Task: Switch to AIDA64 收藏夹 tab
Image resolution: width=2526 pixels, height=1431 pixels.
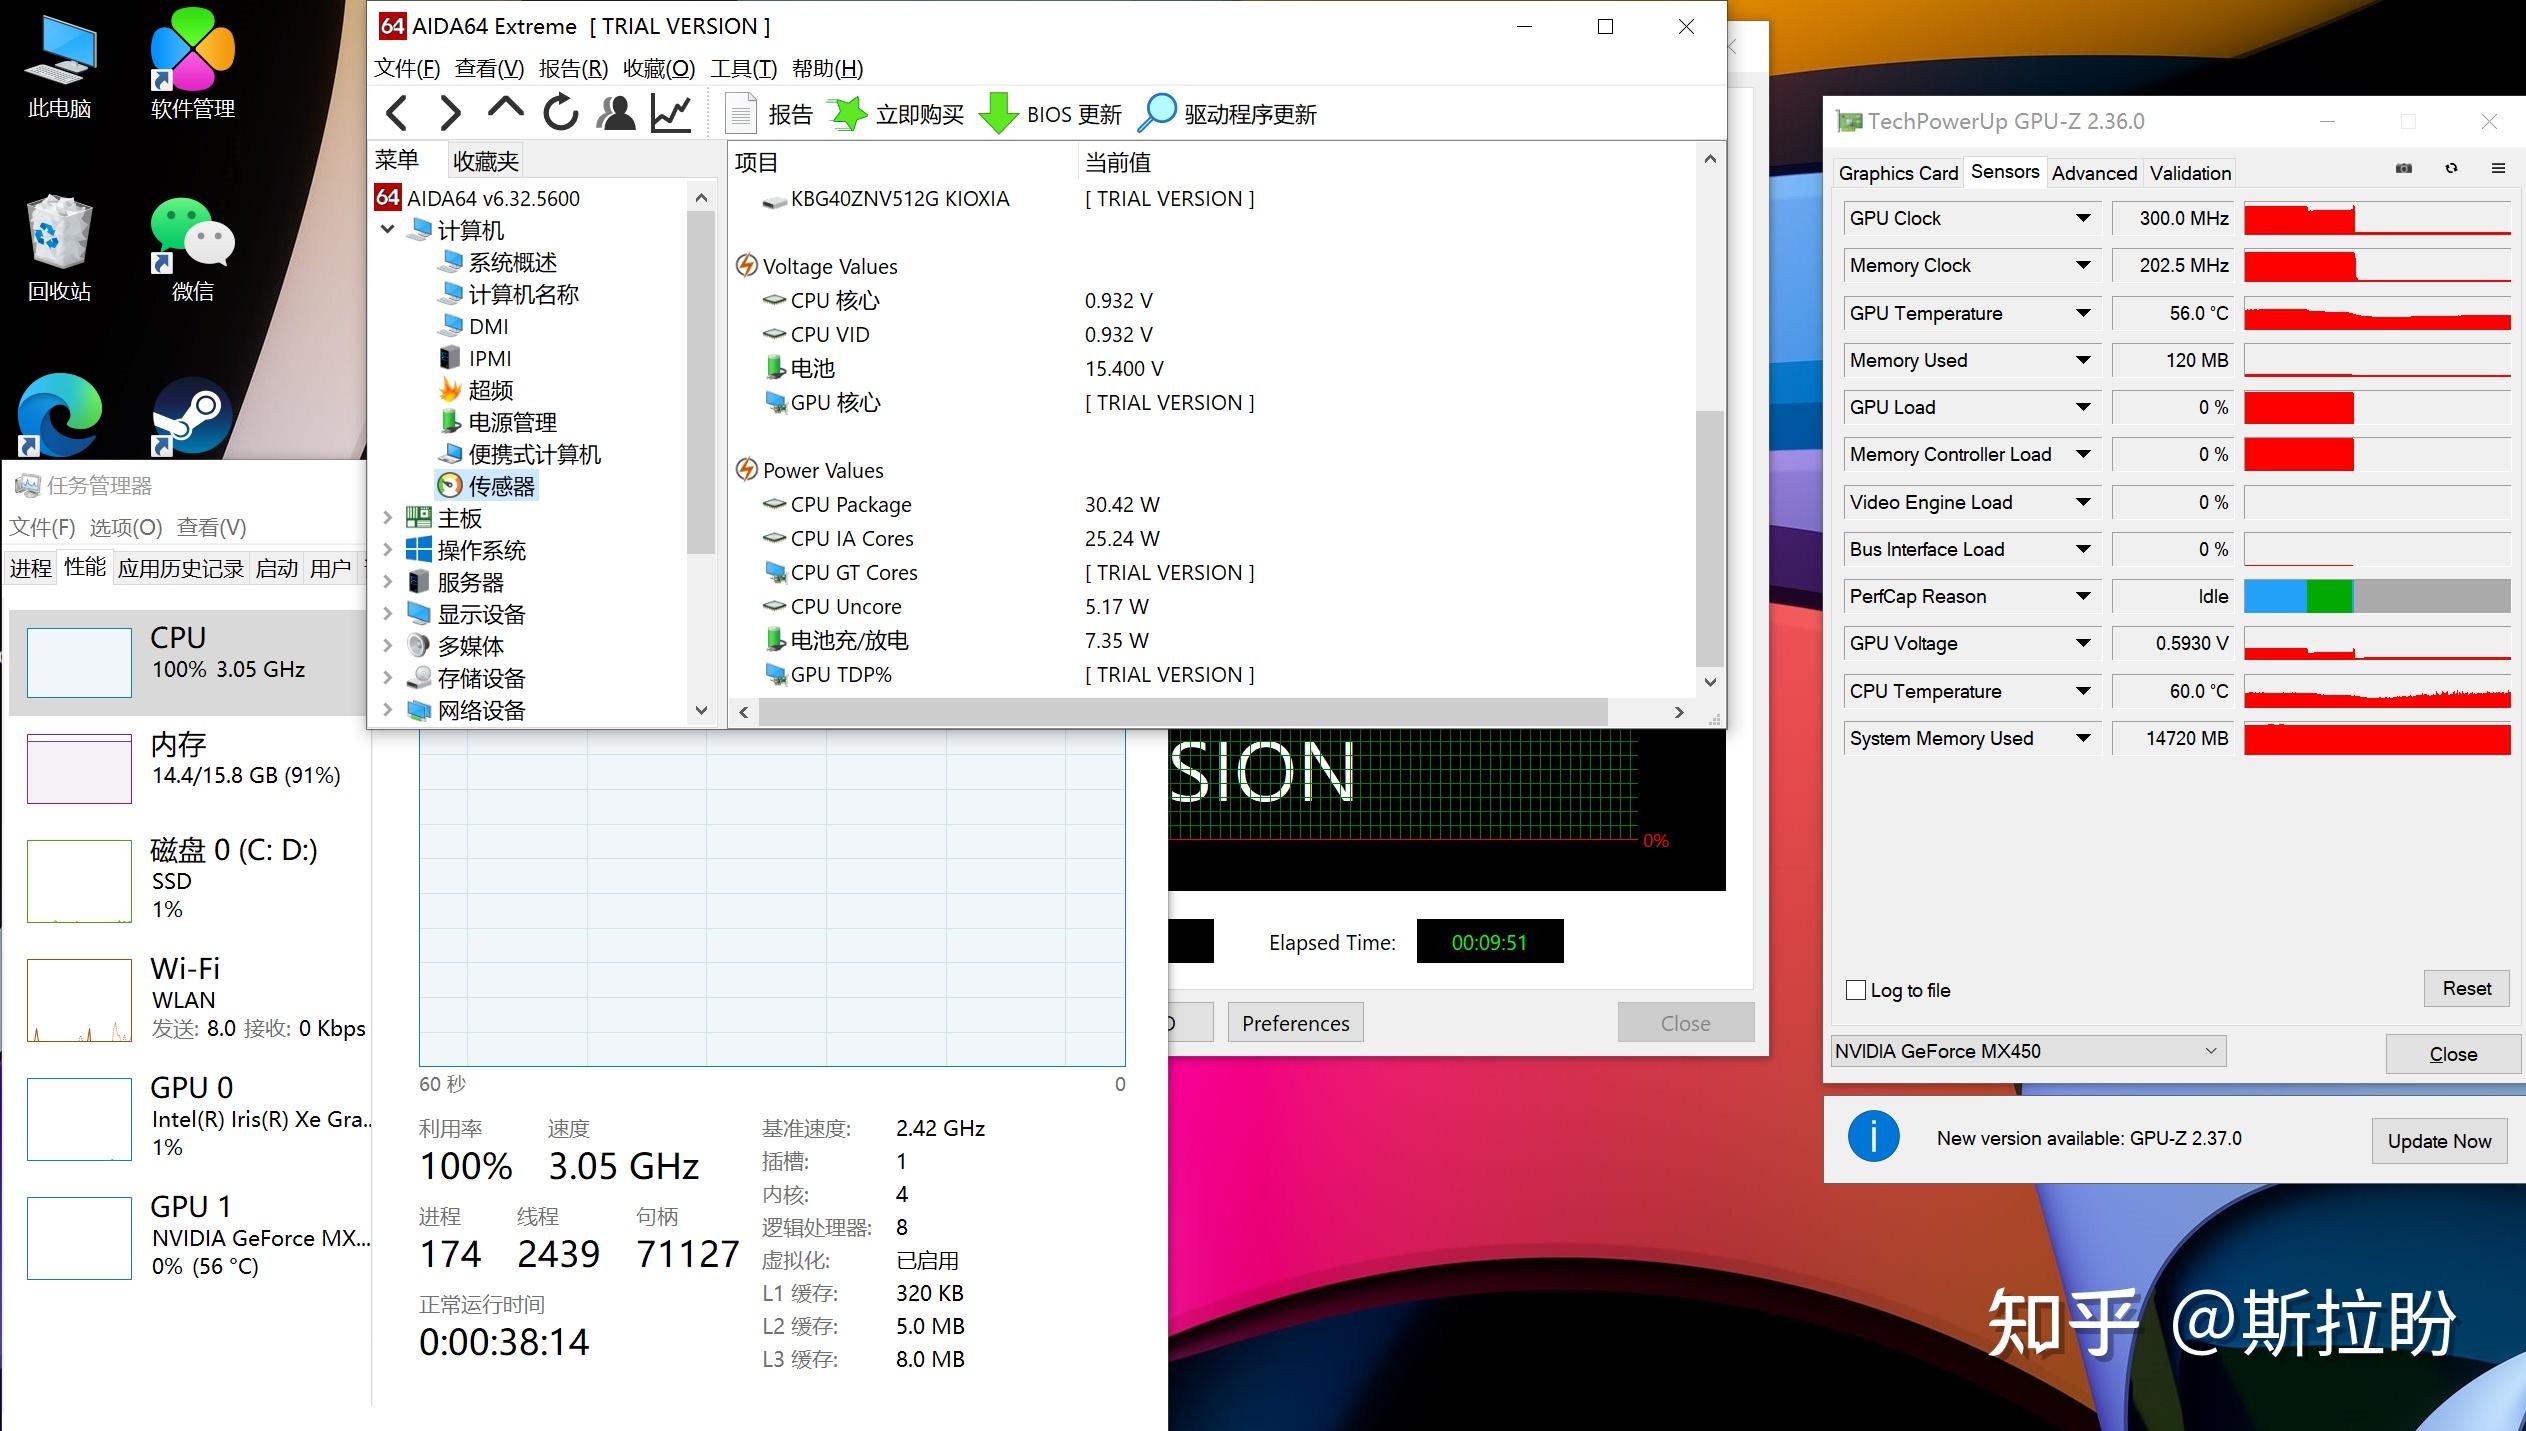Action: [485, 161]
